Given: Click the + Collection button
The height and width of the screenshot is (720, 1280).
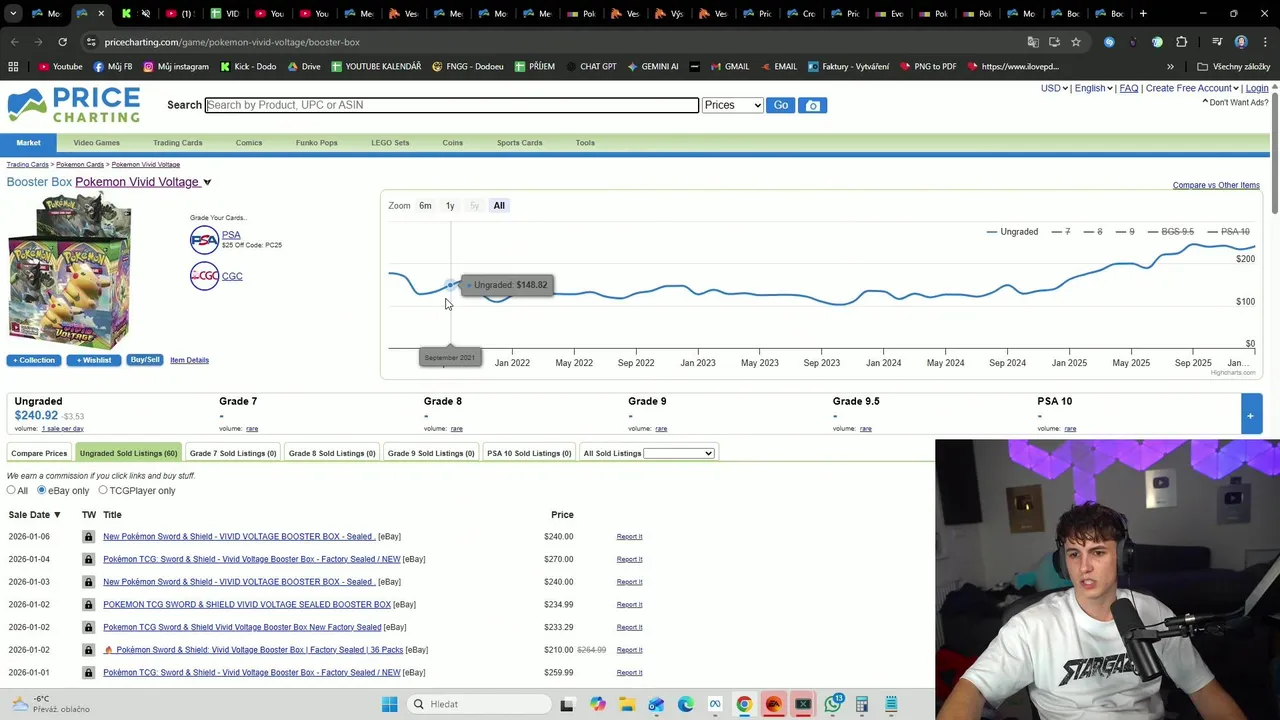Looking at the screenshot, I should pos(34,360).
